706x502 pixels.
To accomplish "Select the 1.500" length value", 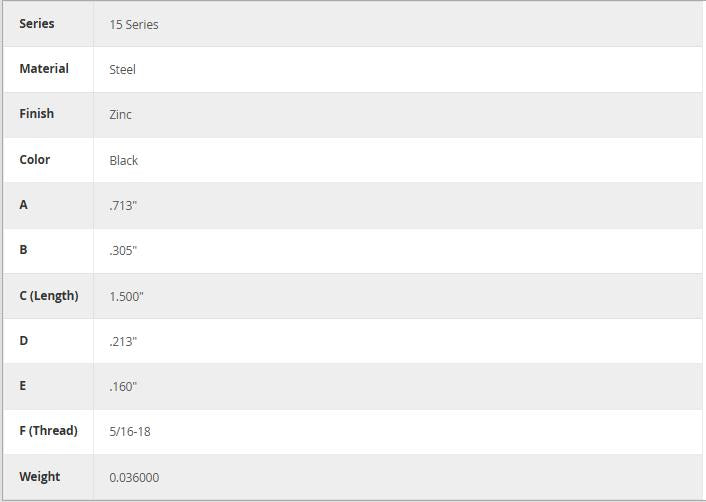I will coord(126,296).
